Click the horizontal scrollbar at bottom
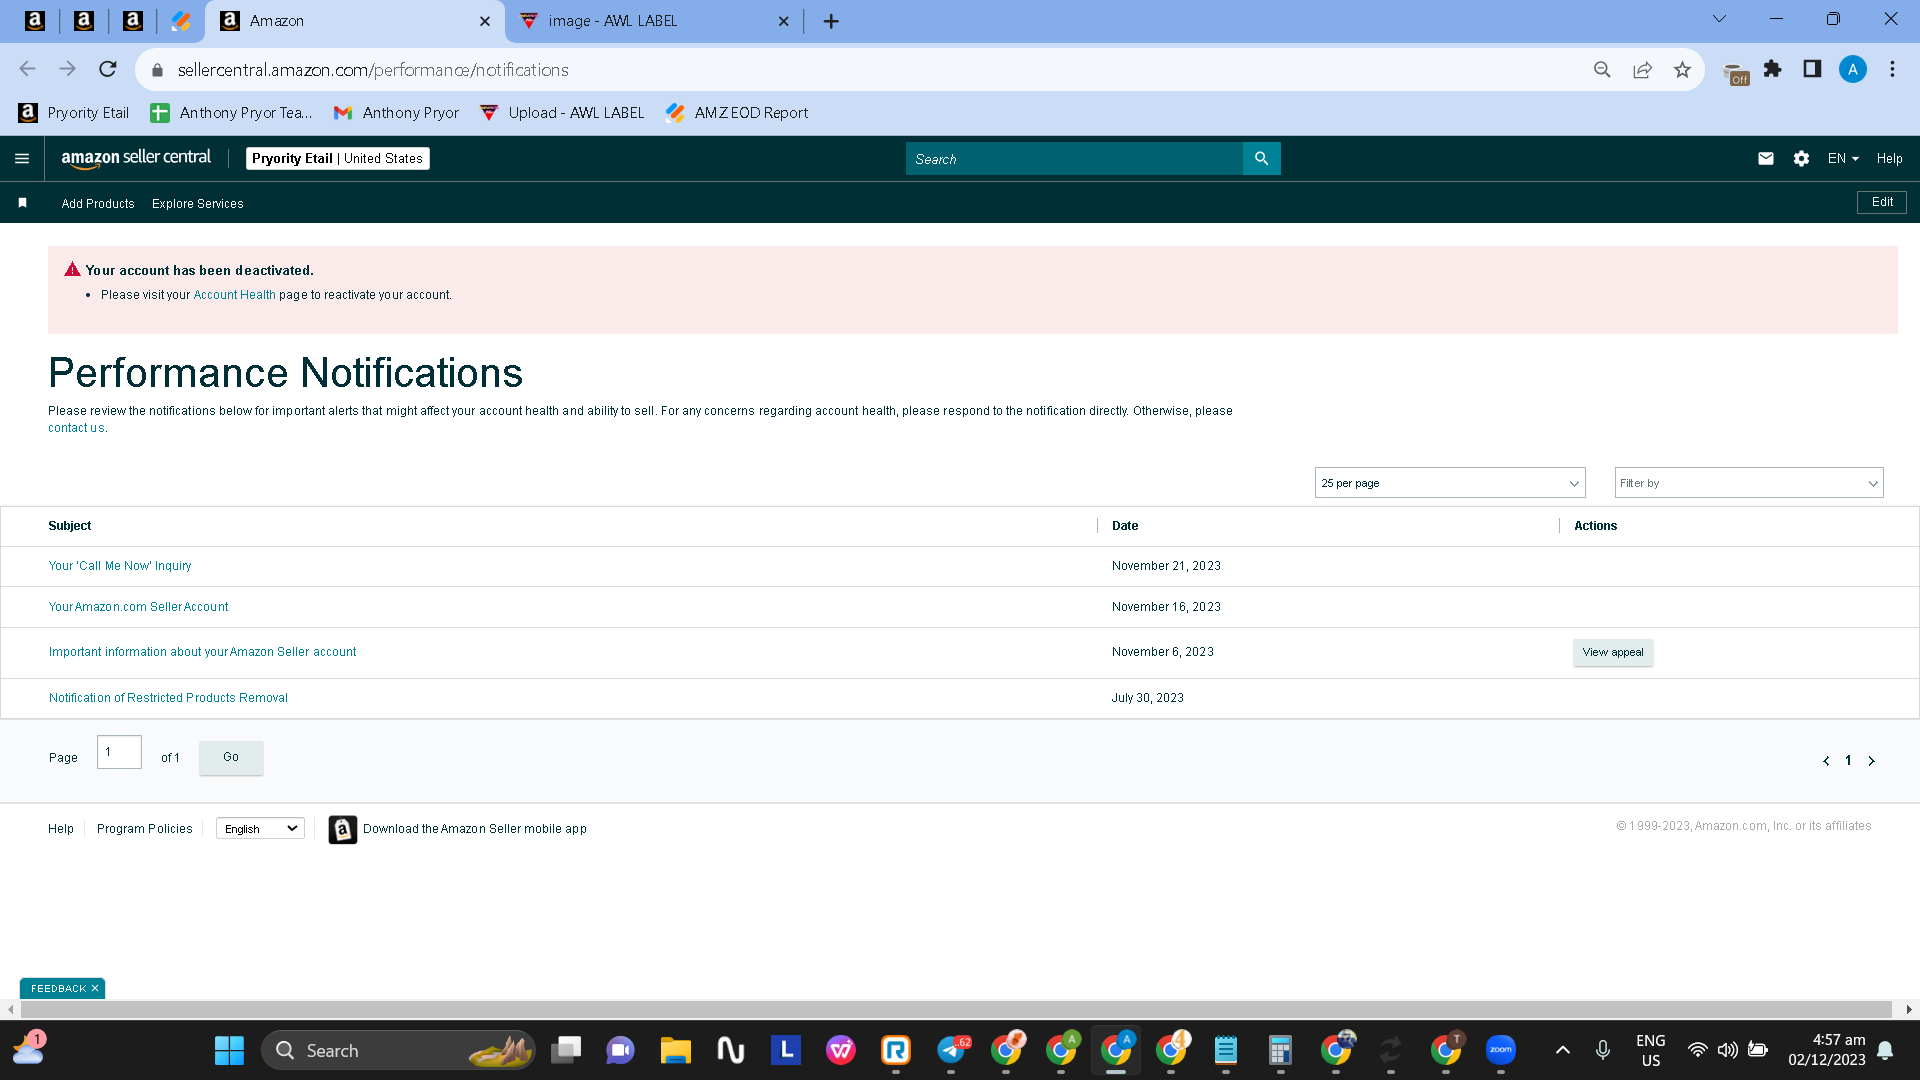 (x=955, y=1009)
